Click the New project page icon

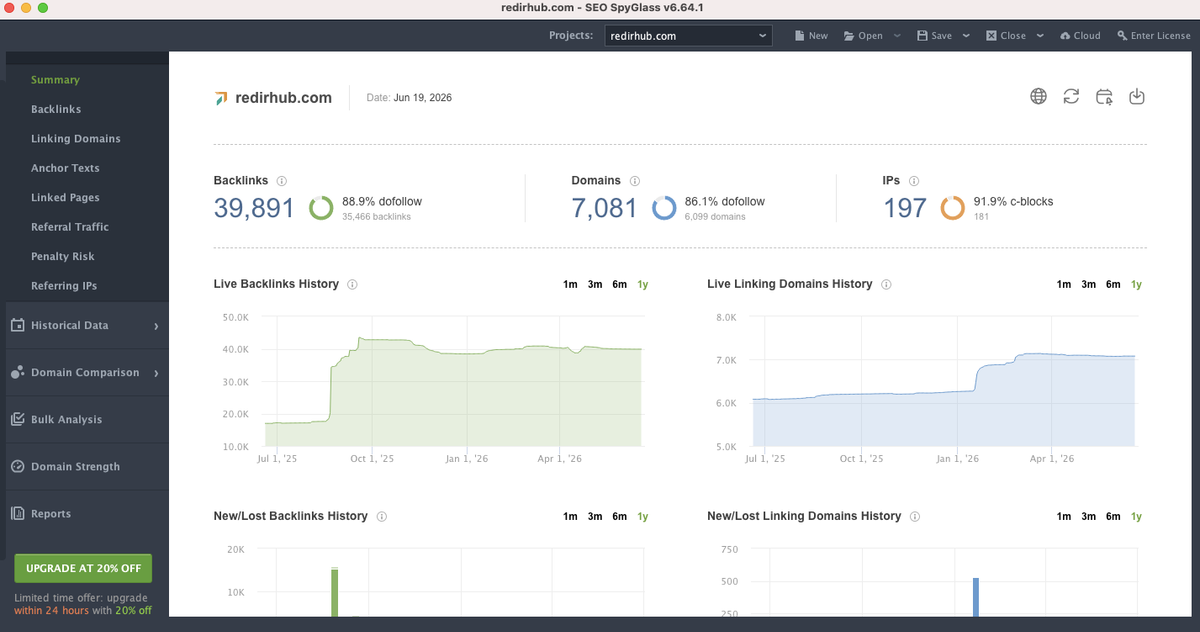coord(800,35)
